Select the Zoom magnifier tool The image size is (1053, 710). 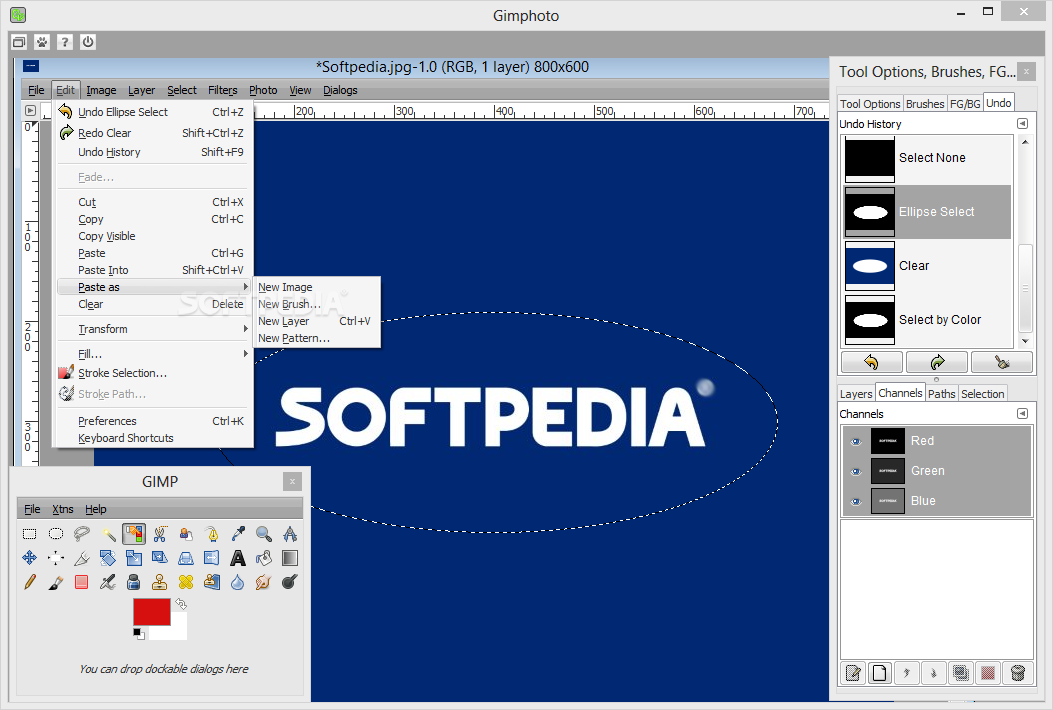pos(264,535)
